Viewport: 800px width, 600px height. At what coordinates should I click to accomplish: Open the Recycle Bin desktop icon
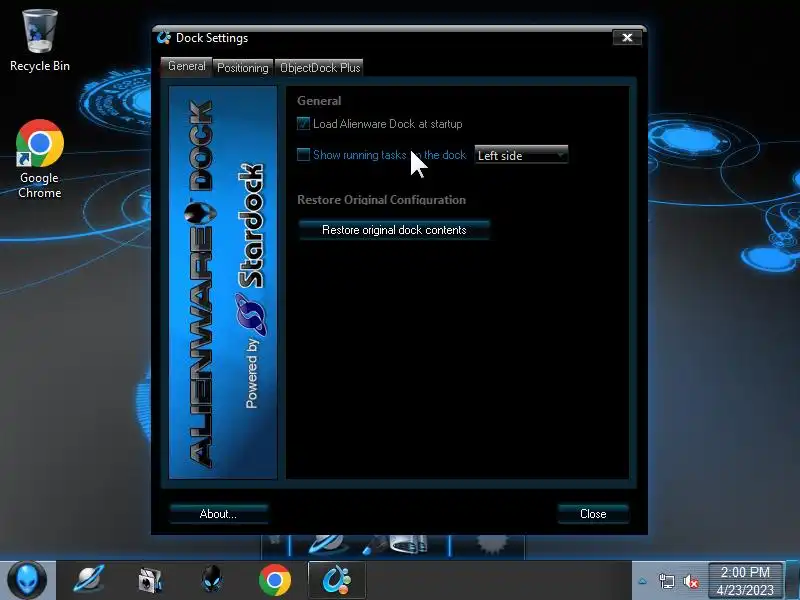pos(40,41)
